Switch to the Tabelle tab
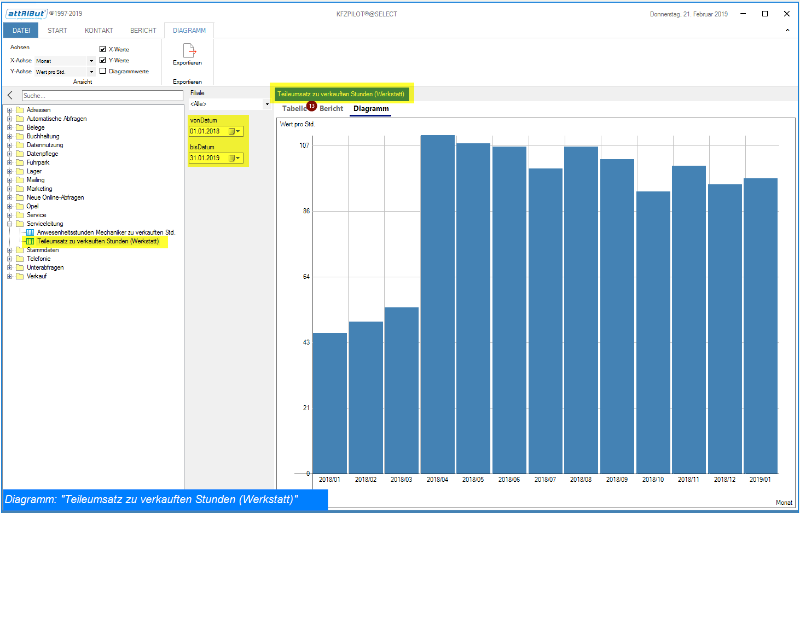This screenshot has width=800, height=630. [294, 108]
